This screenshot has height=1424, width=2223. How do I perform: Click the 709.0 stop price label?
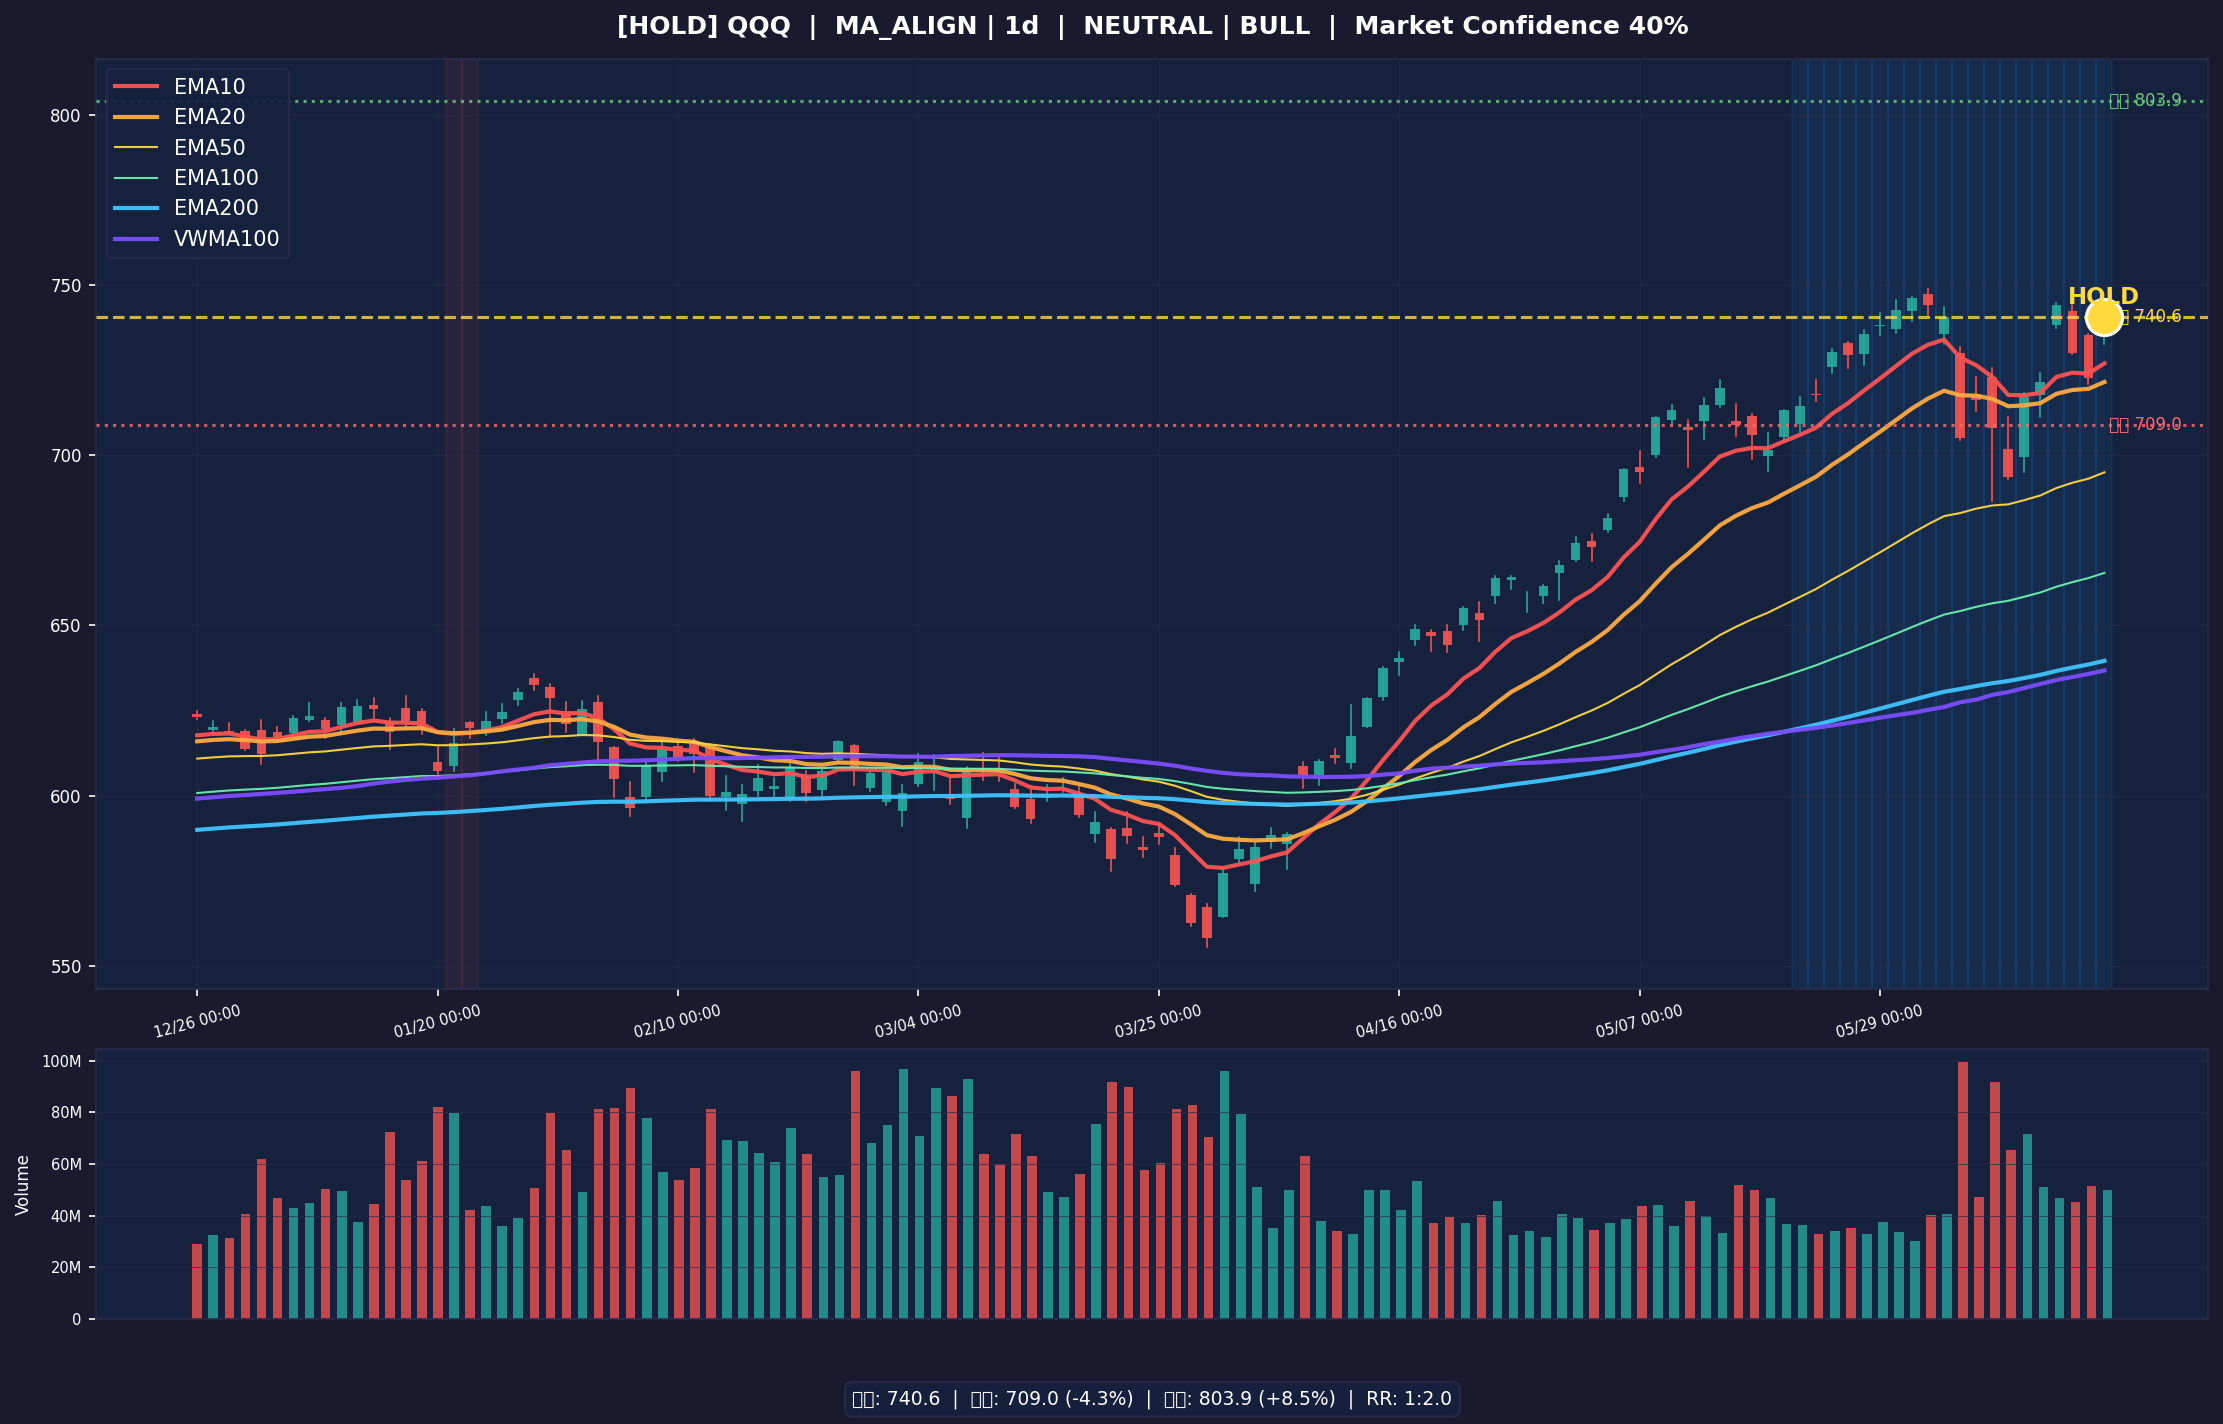tap(2145, 425)
